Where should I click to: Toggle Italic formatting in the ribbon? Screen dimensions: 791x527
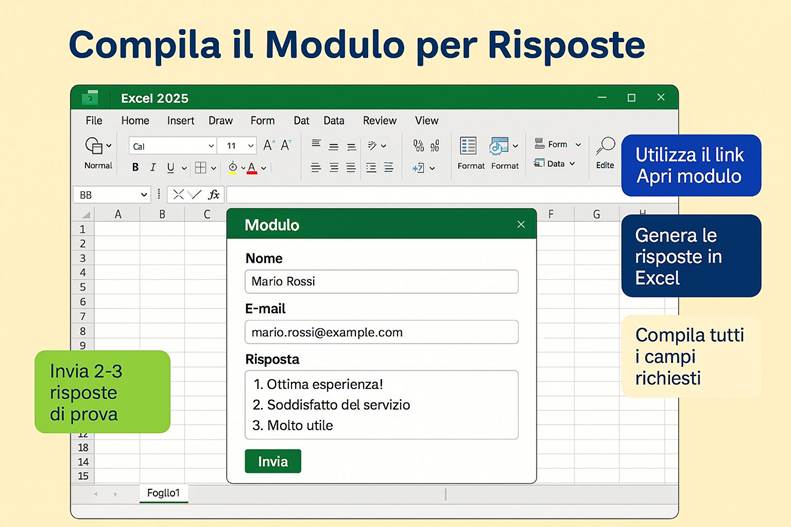153,167
